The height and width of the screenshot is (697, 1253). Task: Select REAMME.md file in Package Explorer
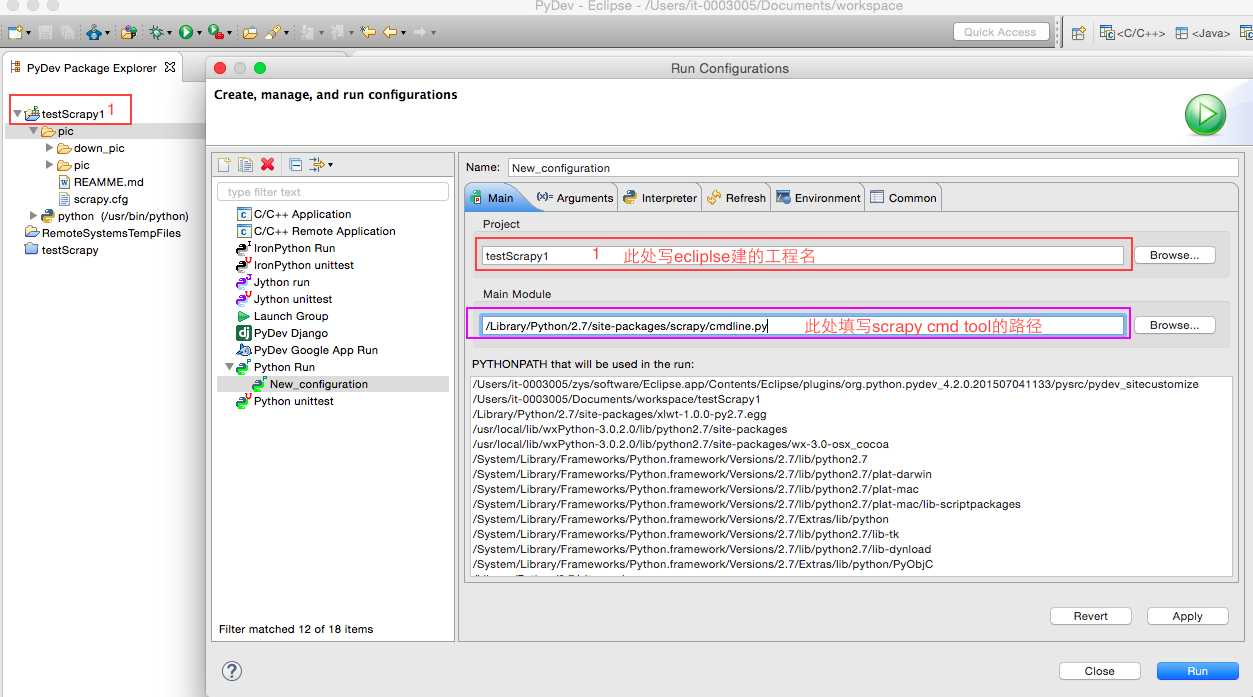point(100,182)
